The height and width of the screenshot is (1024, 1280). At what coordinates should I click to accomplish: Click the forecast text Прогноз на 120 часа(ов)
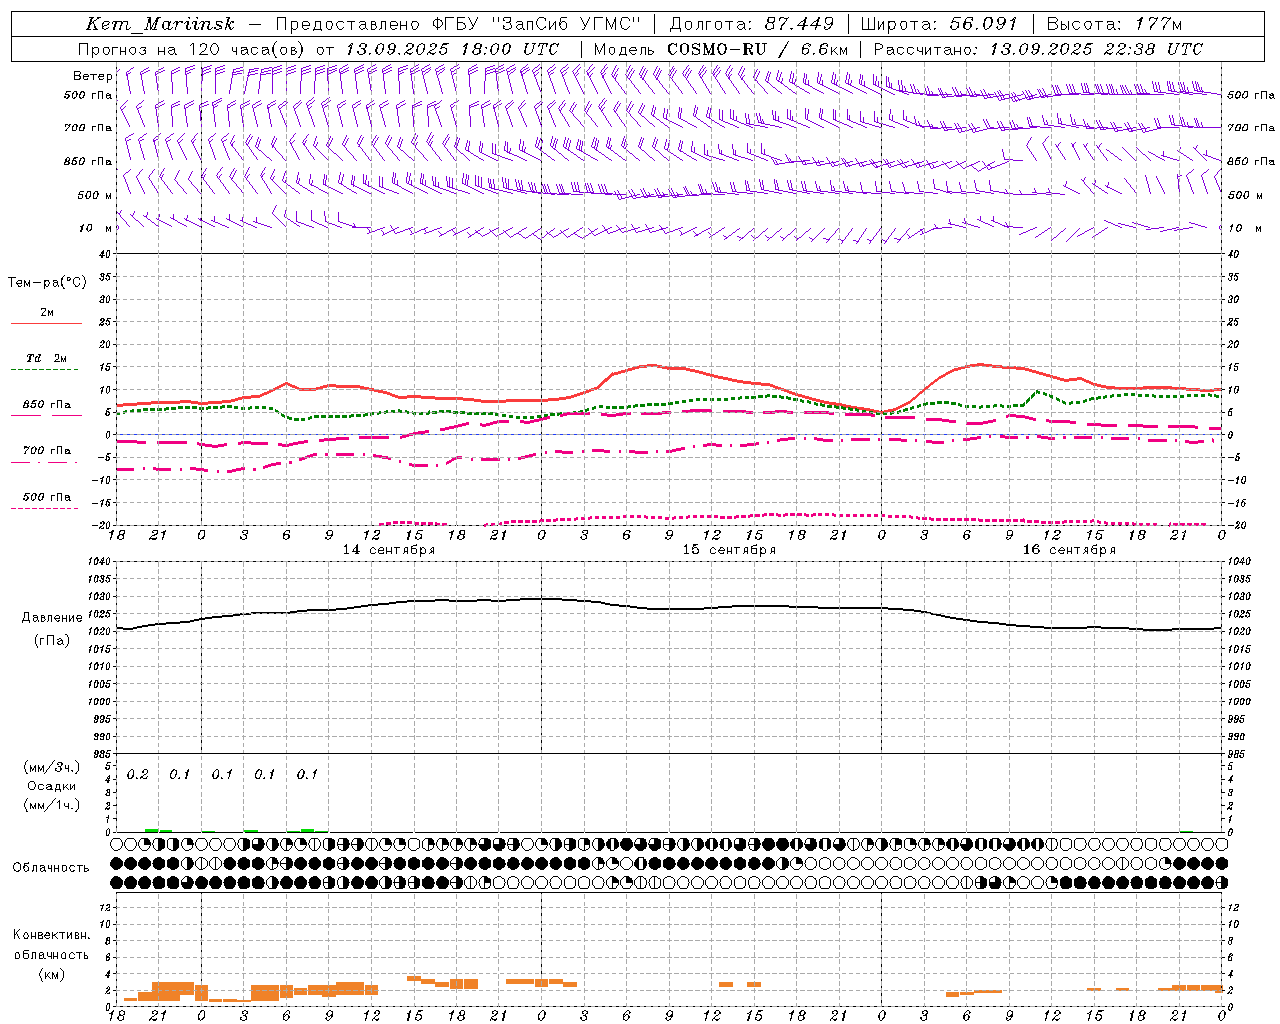point(193,49)
